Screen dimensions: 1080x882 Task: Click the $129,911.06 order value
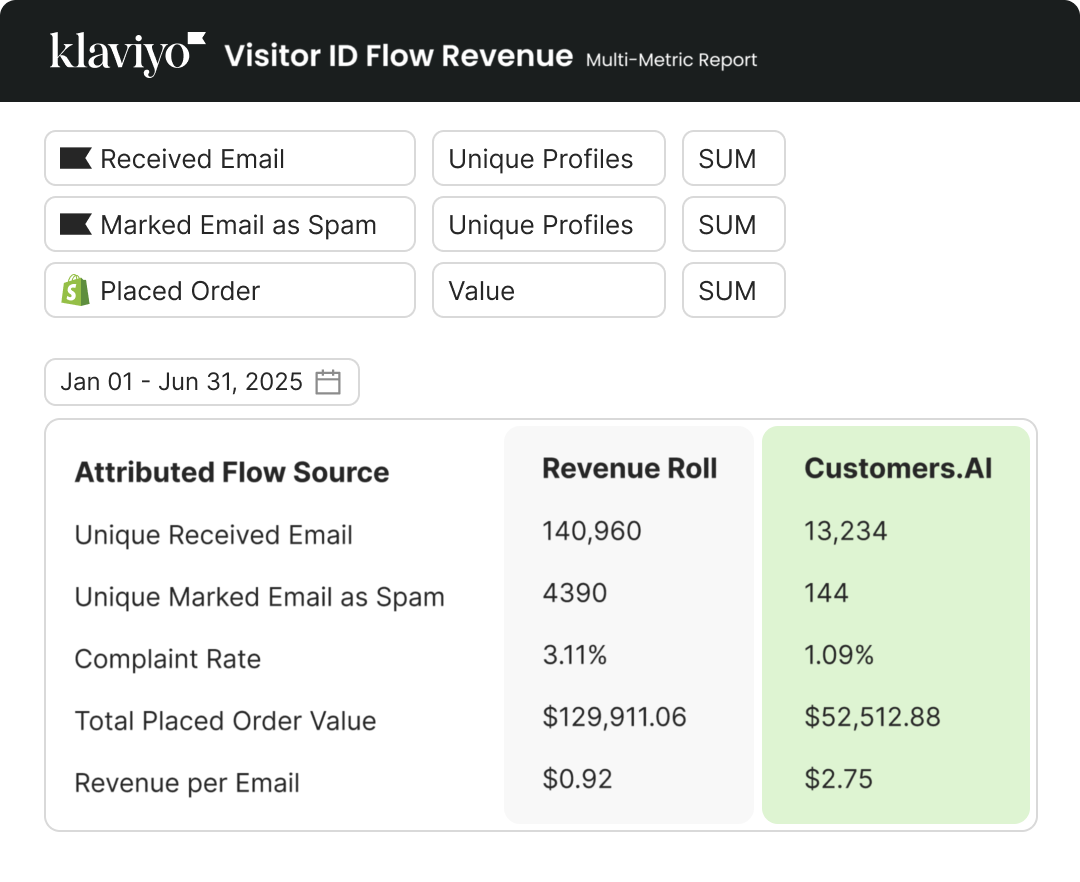(x=614, y=717)
